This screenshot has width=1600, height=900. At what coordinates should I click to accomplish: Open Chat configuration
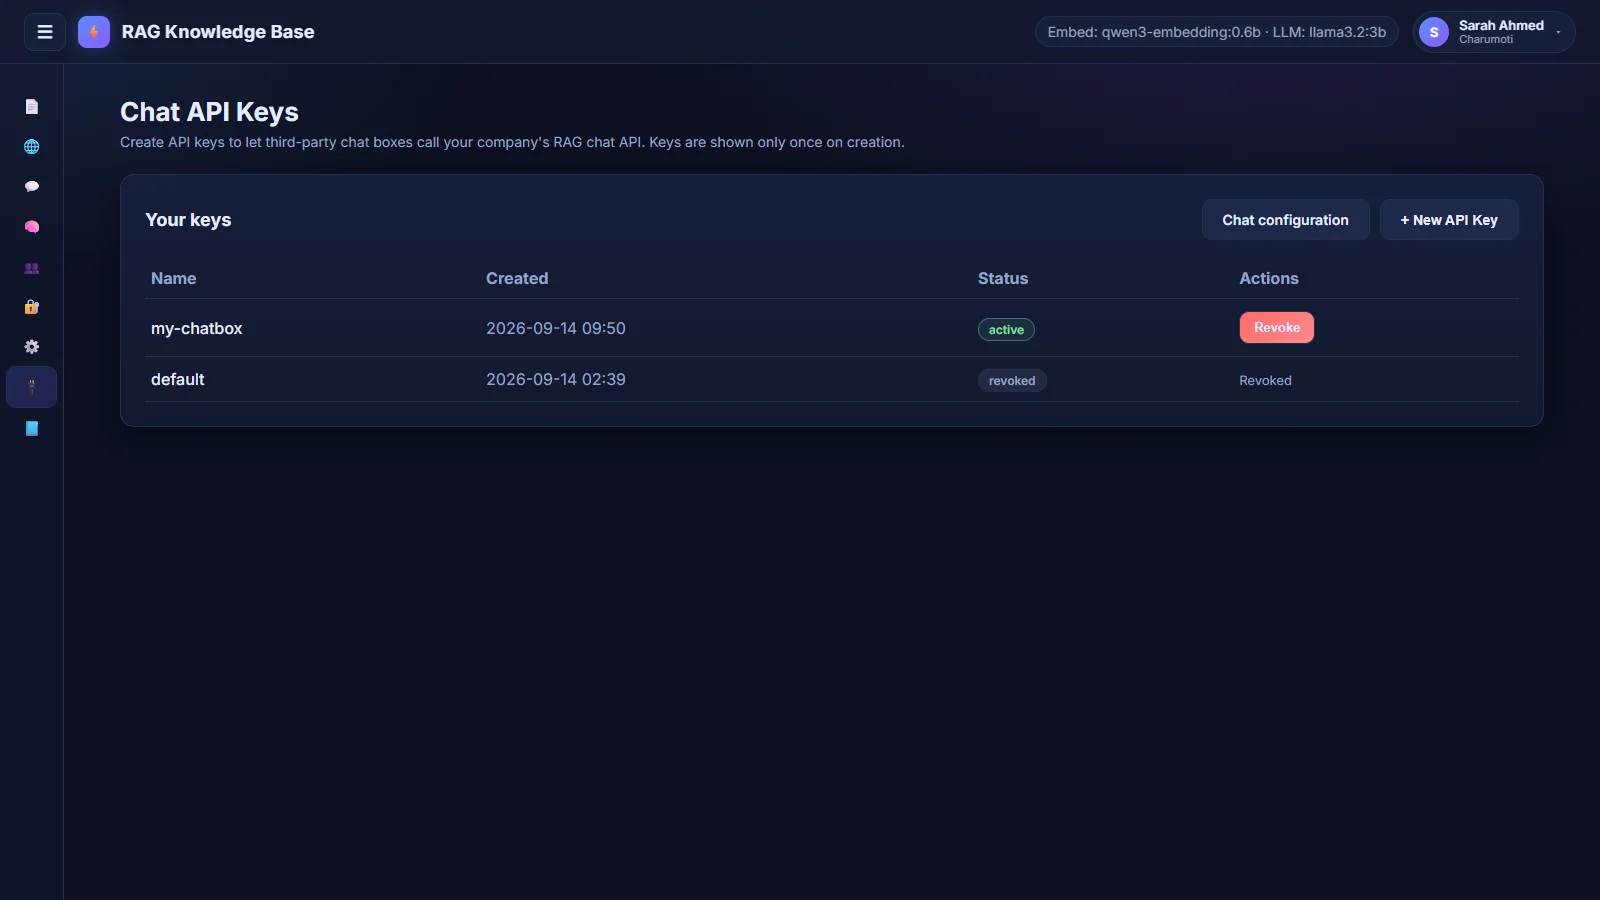pyautogui.click(x=1285, y=220)
